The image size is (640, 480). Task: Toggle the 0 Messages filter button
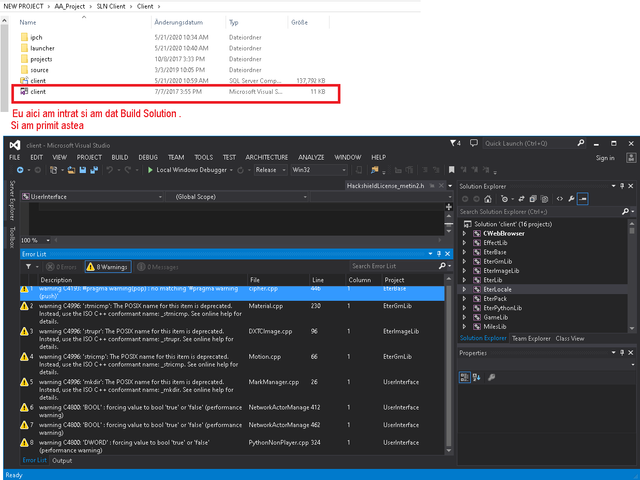point(158,267)
